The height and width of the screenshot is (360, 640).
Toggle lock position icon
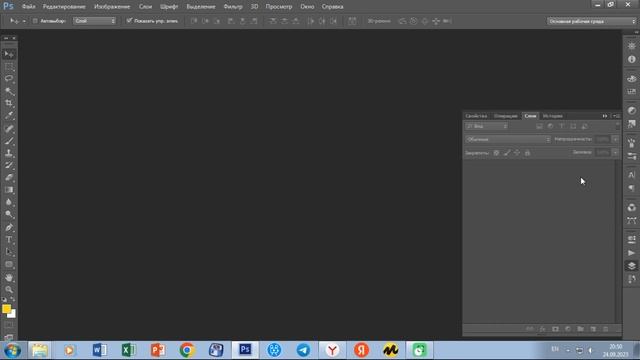tap(517, 153)
